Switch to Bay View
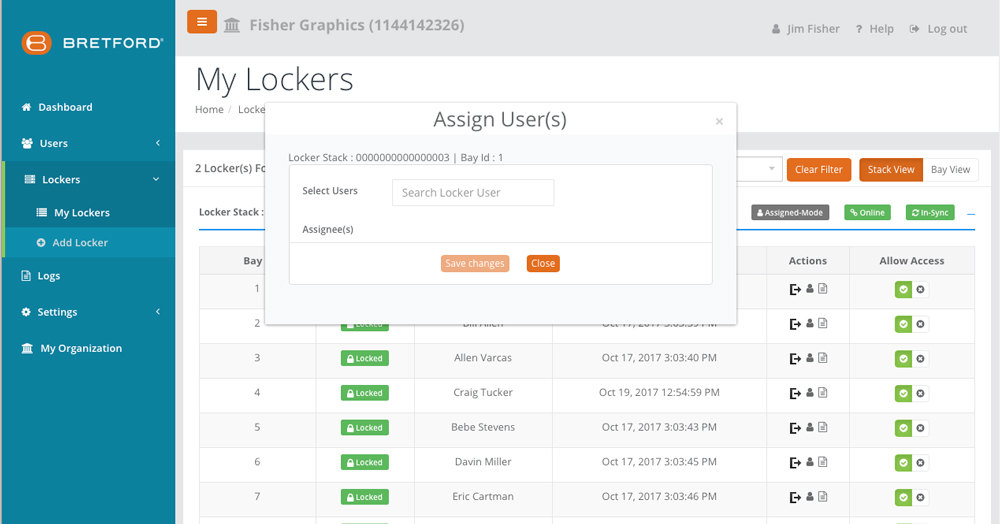1000x524 pixels. (950, 170)
